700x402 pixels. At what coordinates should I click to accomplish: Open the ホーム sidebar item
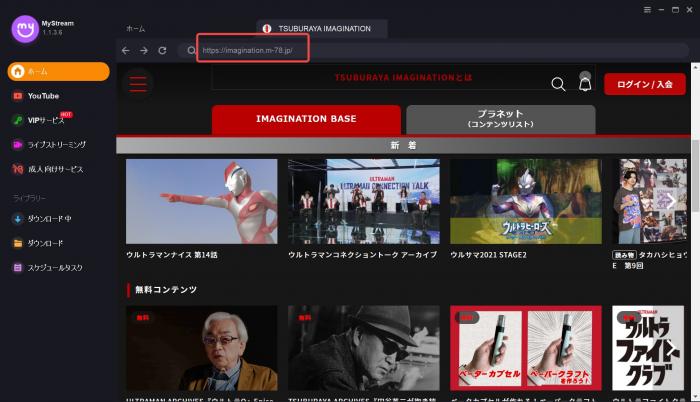58,71
